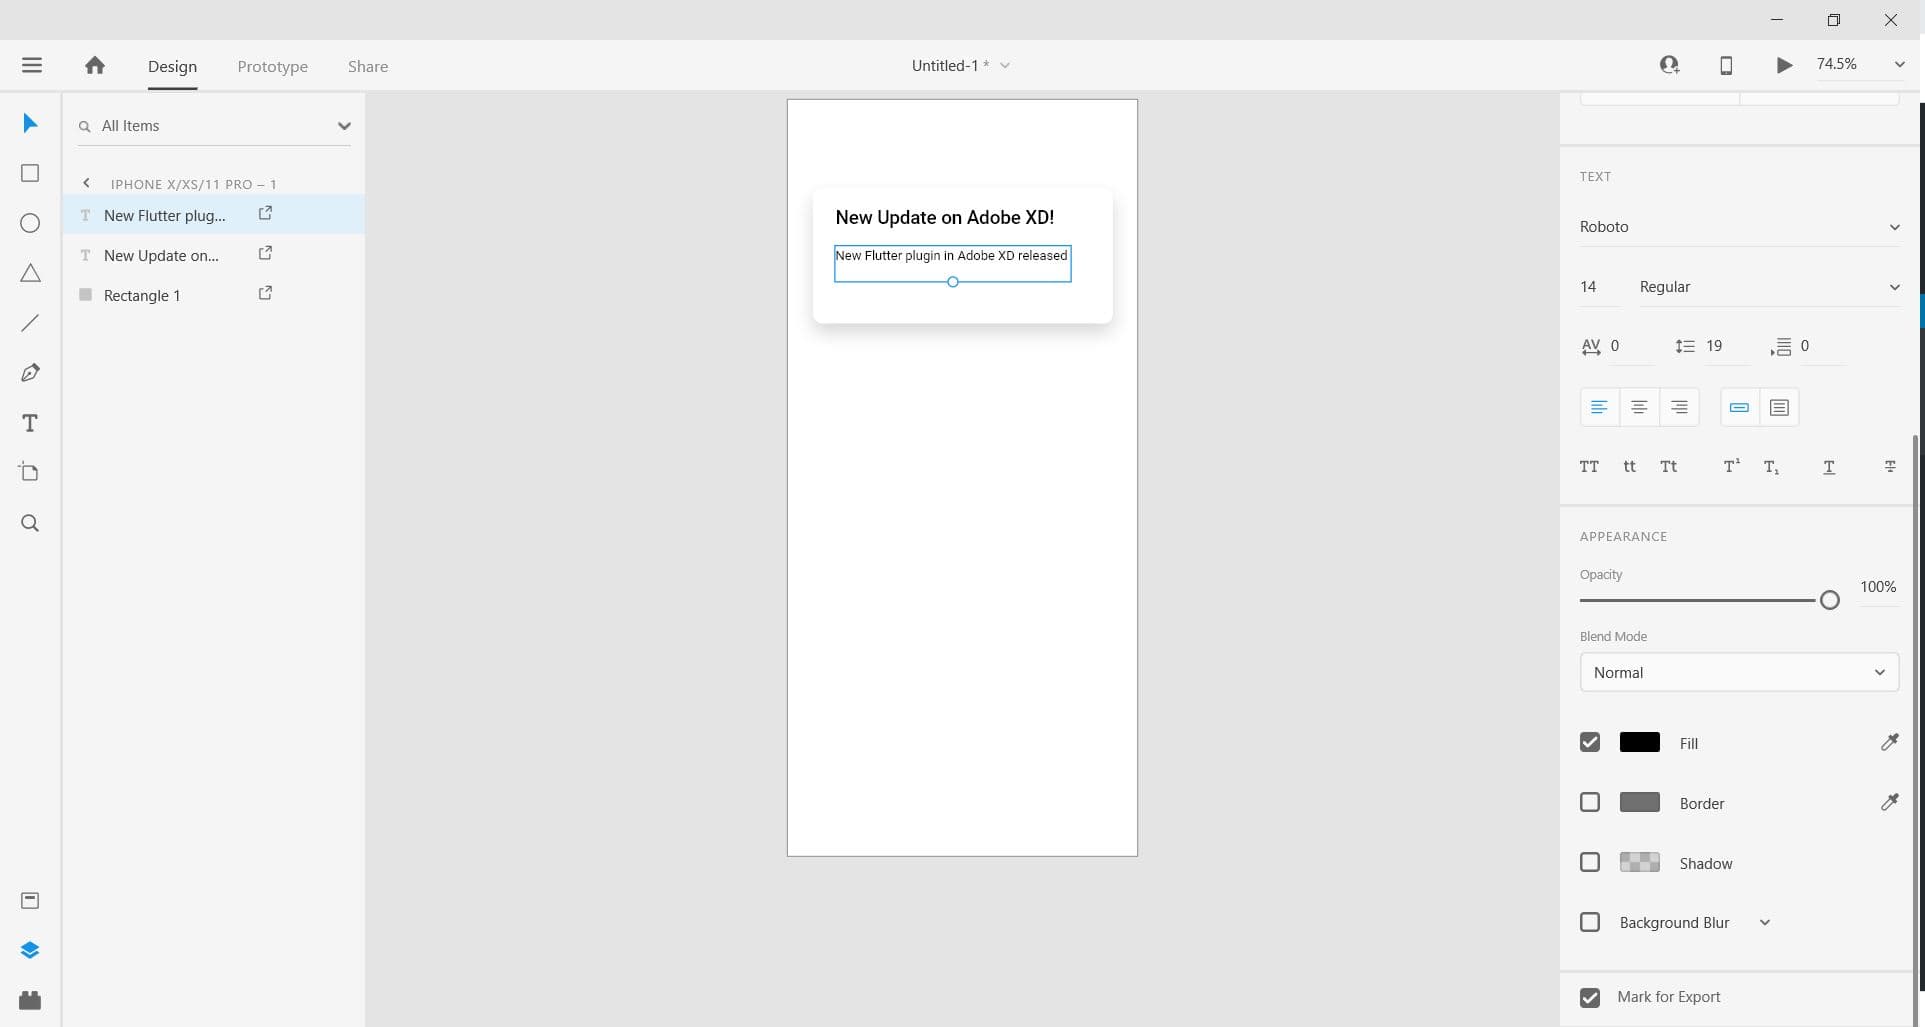Click the Opacity slider handle
The height and width of the screenshot is (1027, 1925).
click(1830, 600)
